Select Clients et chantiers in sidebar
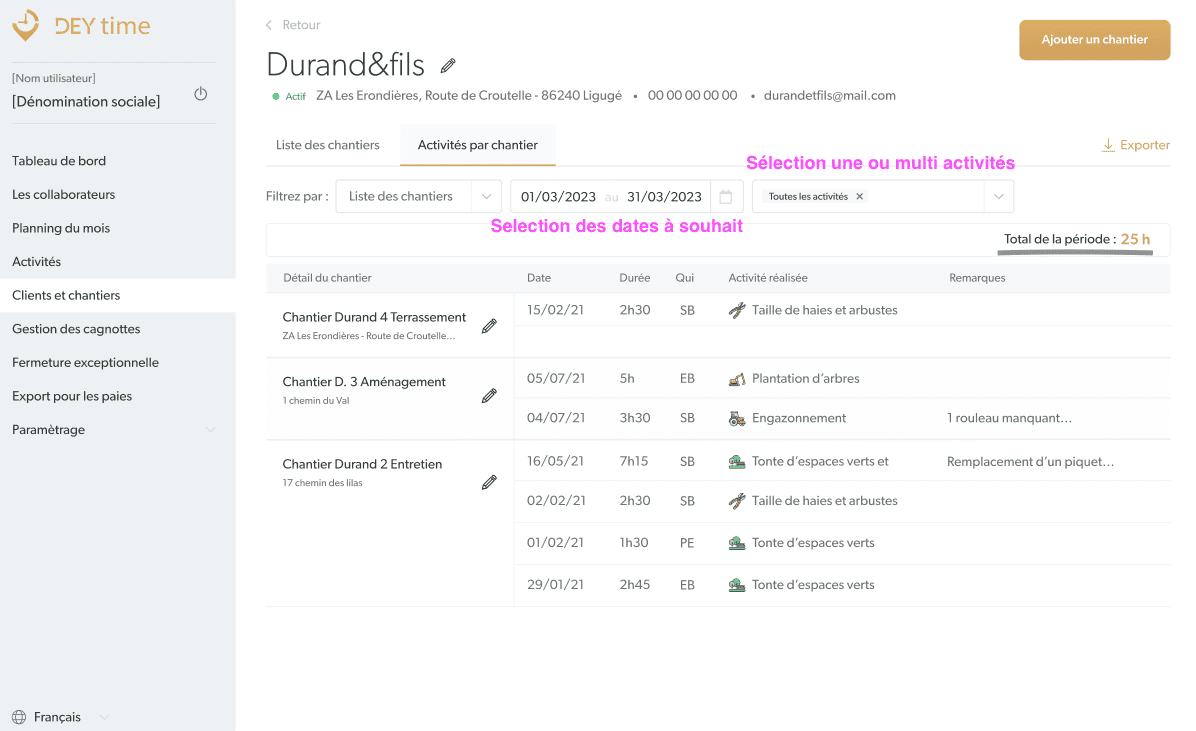Viewport: 1196px width, 731px height. click(x=118, y=295)
